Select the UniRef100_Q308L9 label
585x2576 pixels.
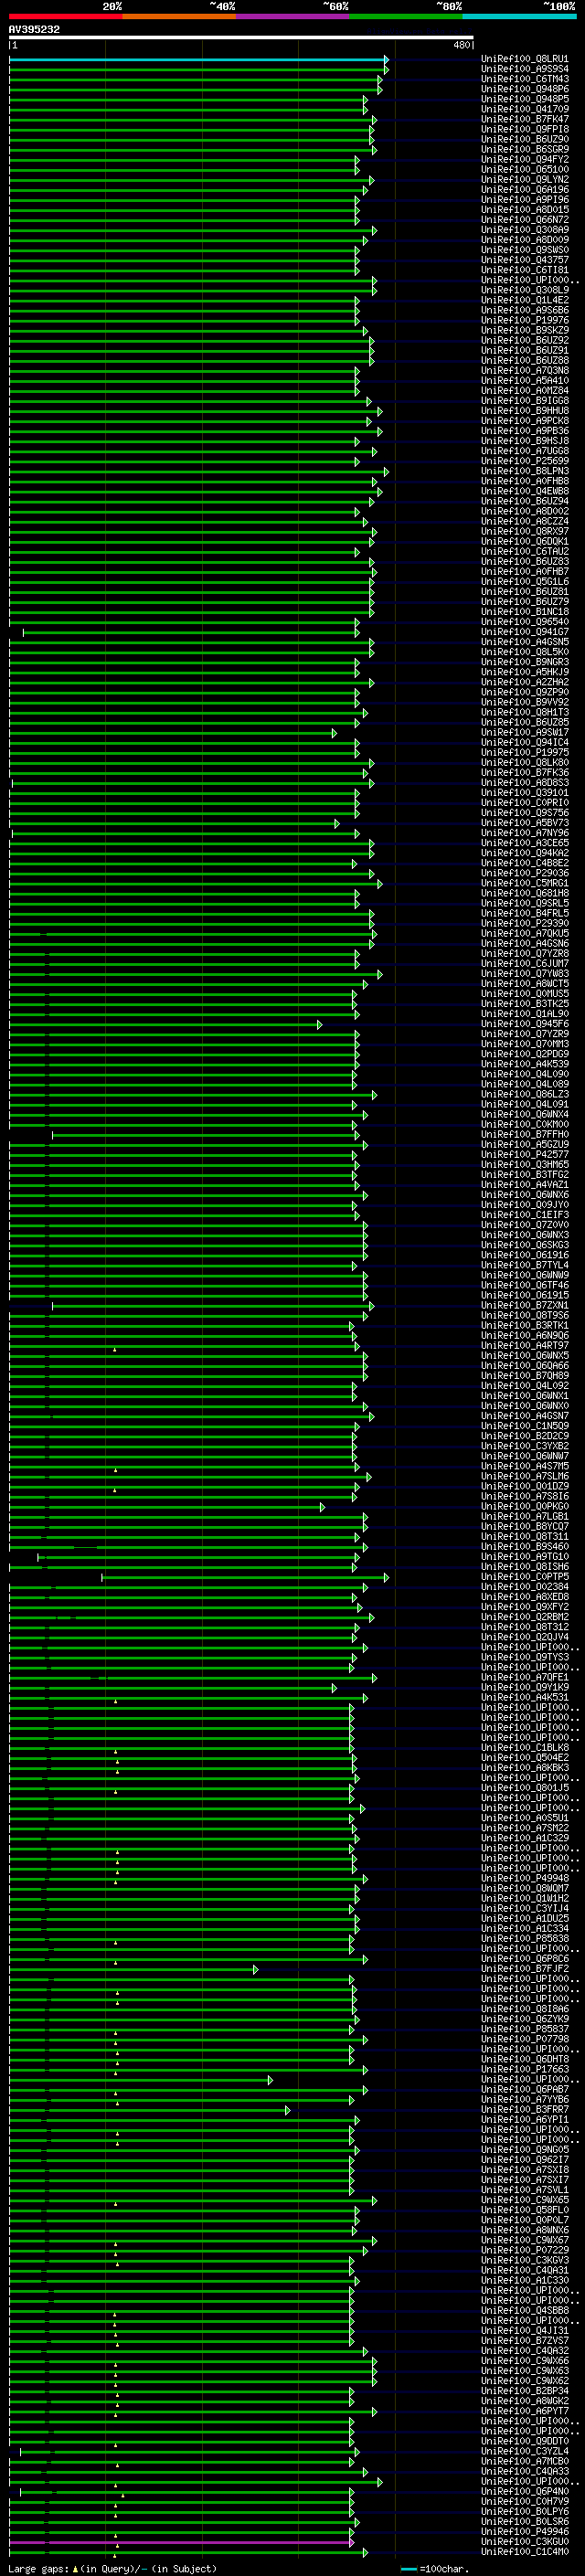coord(525,290)
